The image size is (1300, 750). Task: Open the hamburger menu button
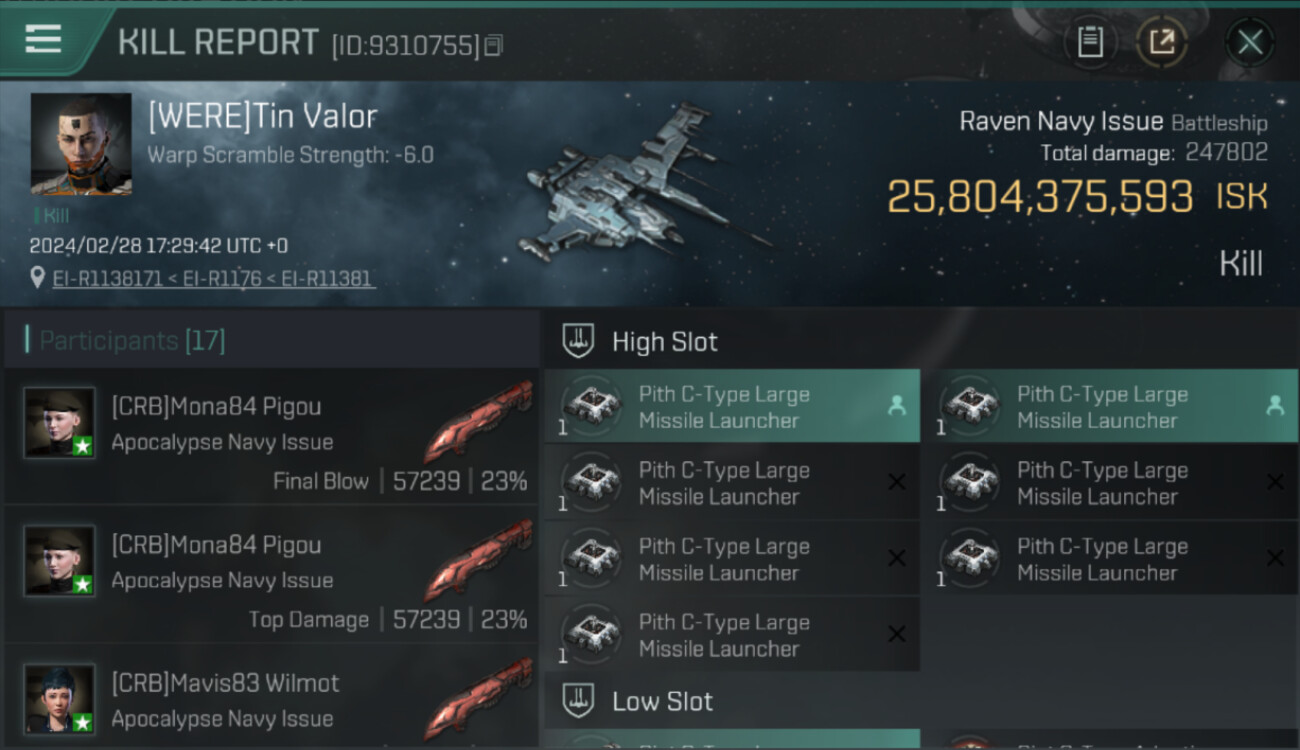[x=43, y=39]
